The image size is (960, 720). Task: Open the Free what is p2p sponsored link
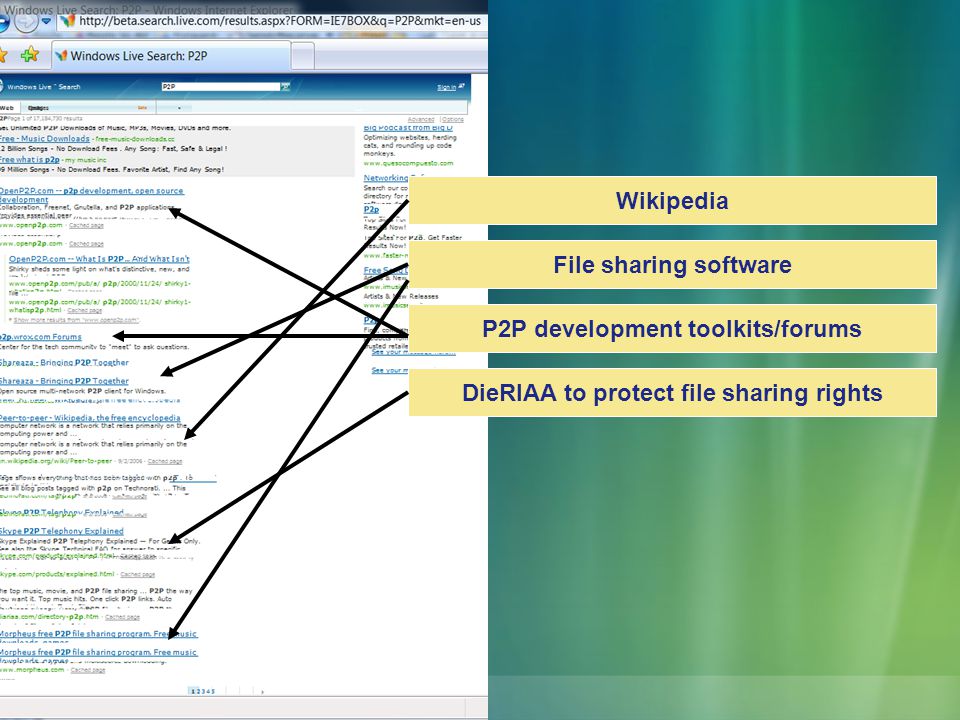click(30, 160)
